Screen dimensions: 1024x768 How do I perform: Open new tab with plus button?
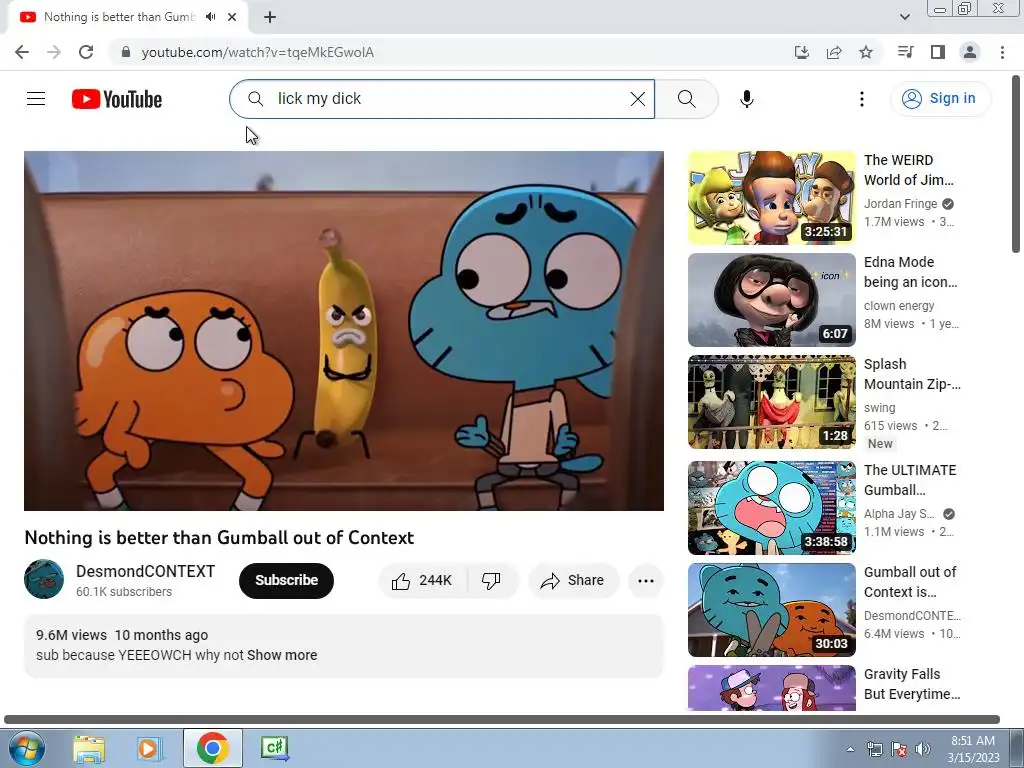(x=270, y=17)
